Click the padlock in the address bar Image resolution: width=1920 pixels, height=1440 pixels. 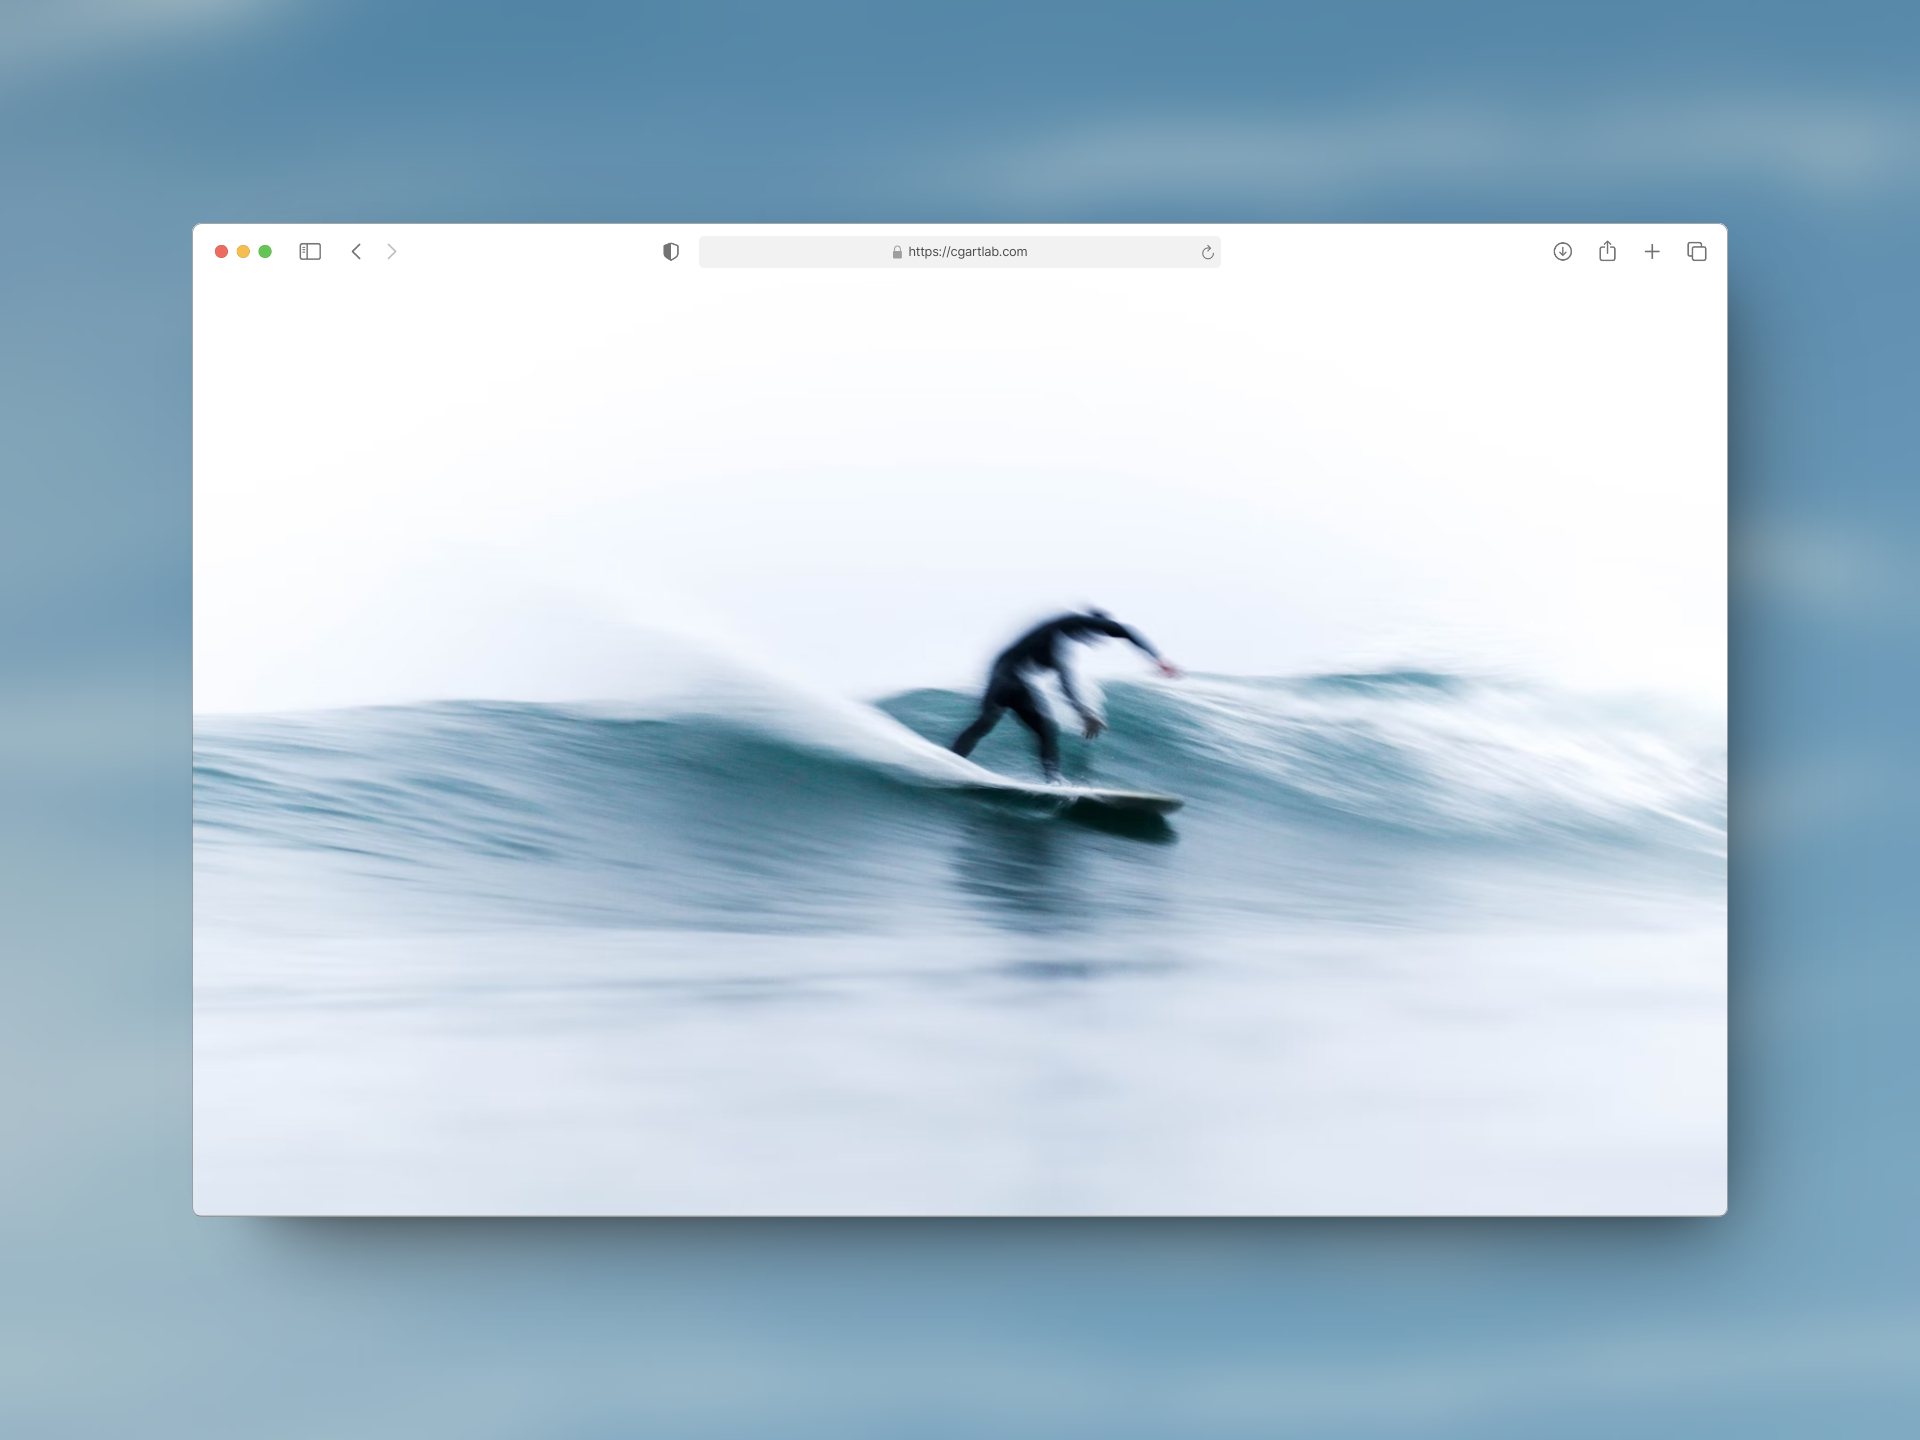point(897,253)
